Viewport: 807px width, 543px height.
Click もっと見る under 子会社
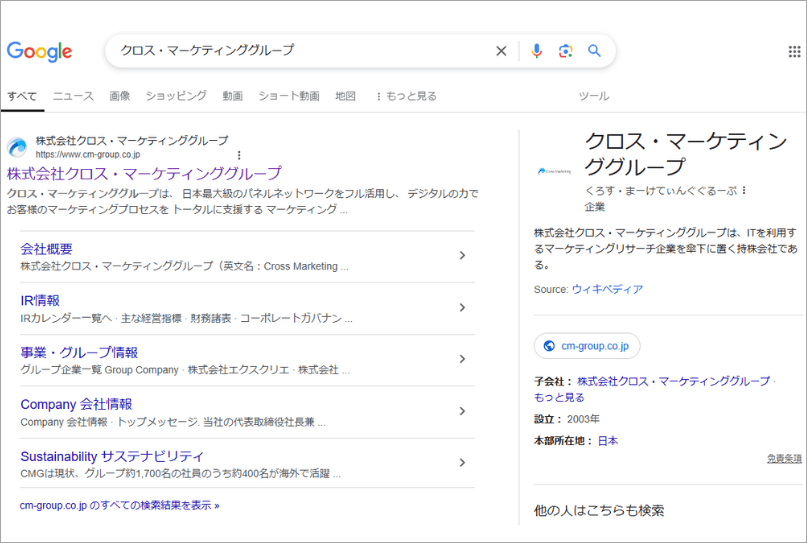(x=559, y=397)
